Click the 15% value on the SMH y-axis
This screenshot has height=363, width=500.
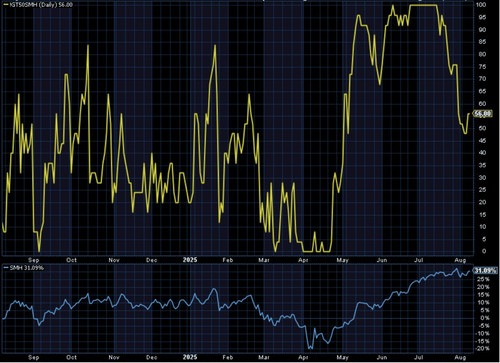[483, 295]
